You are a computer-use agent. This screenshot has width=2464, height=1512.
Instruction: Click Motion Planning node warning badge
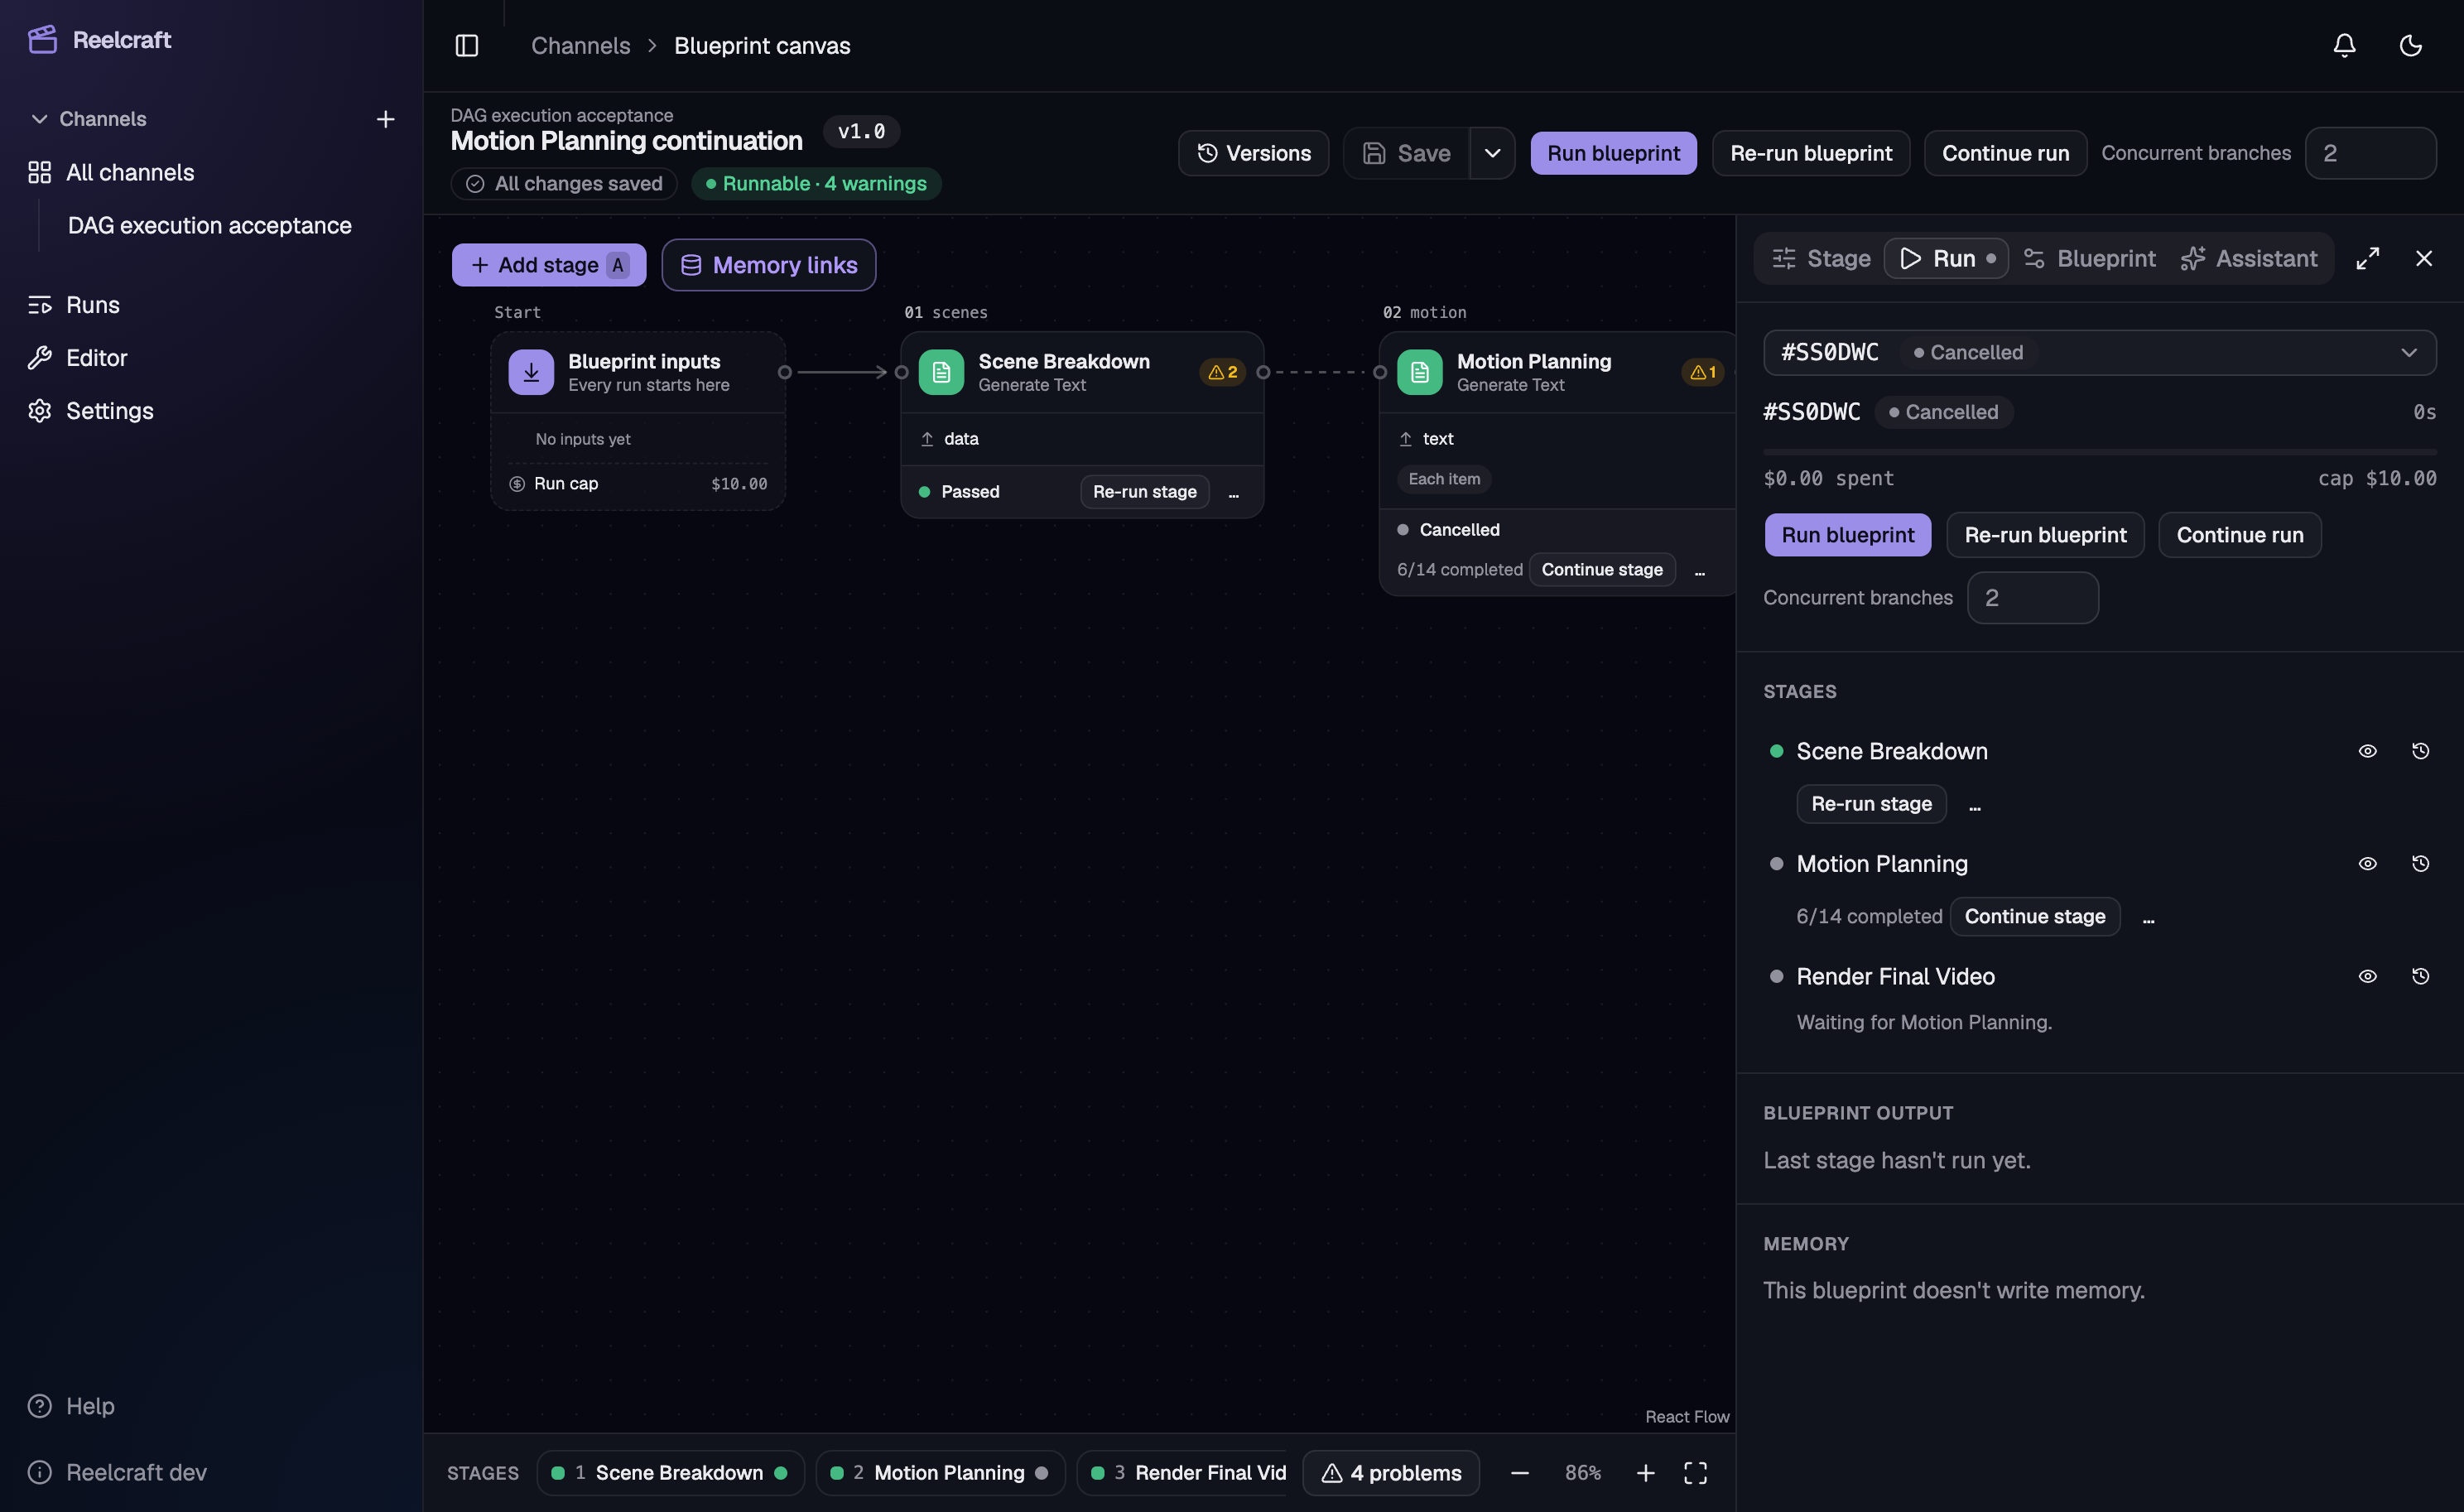point(1702,372)
